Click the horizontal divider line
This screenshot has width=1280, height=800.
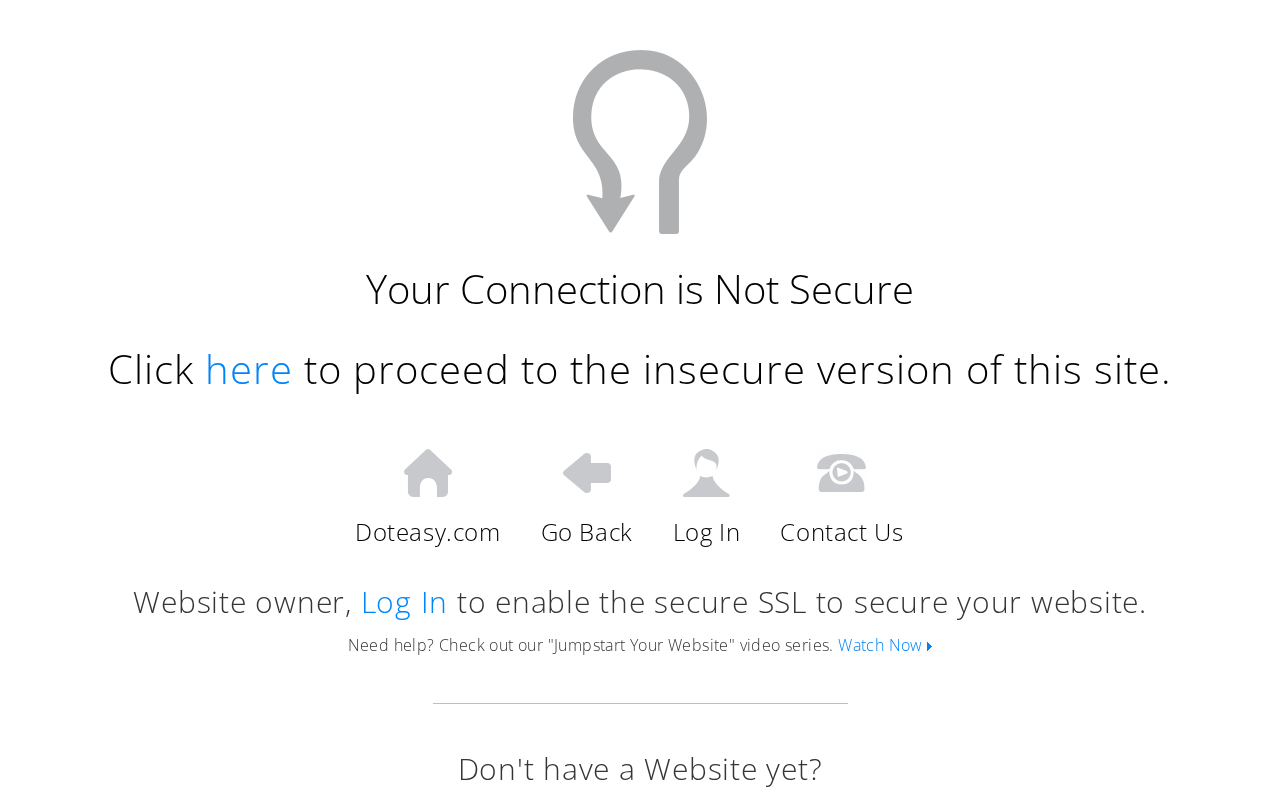pyautogui.click(x=640, y=703)
